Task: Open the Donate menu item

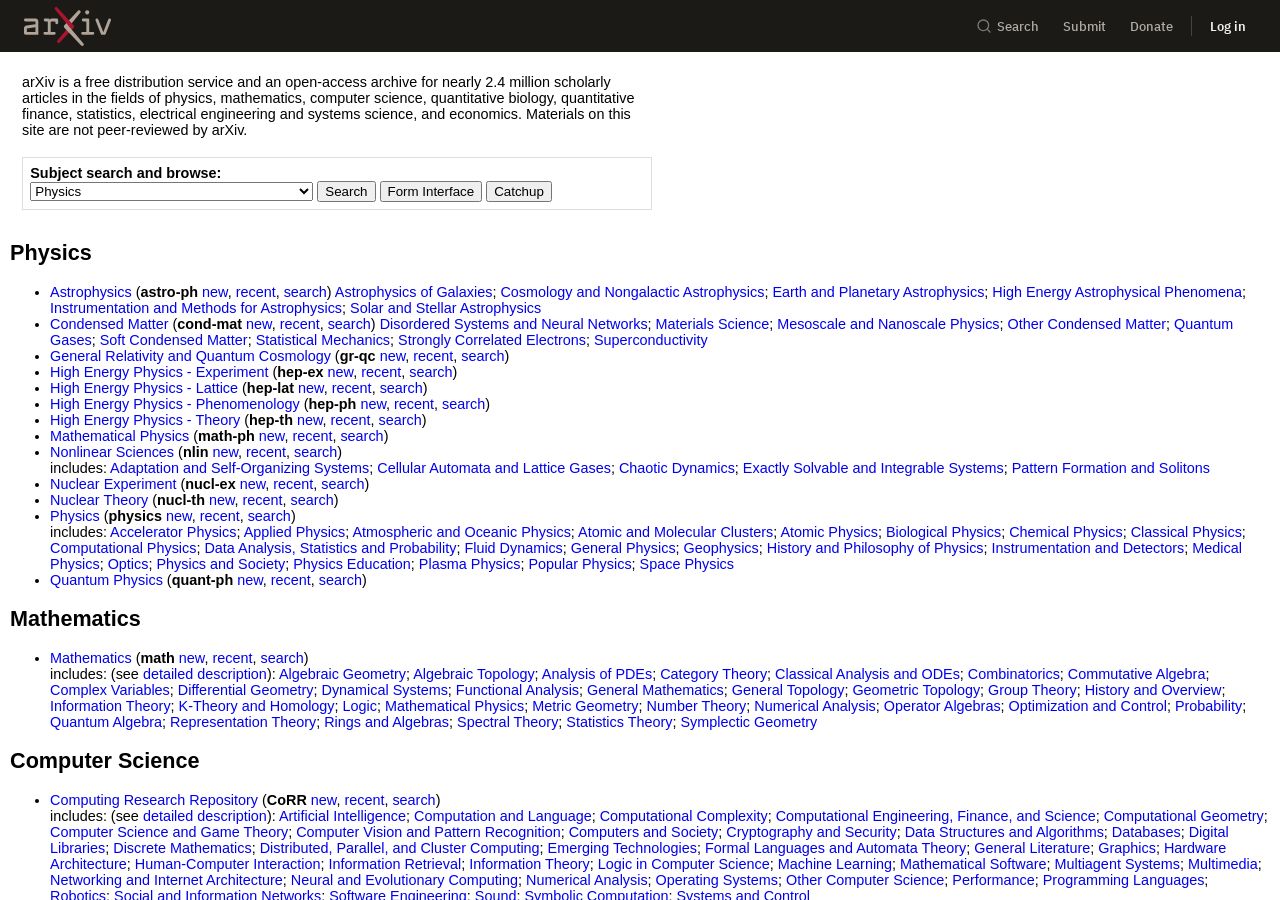Action: pyautogui.click(x=1151, y=26)
